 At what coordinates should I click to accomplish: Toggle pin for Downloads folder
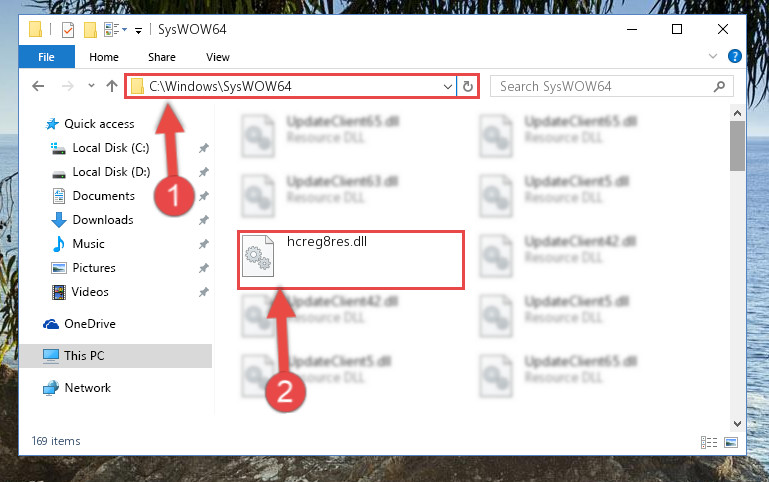204,220
